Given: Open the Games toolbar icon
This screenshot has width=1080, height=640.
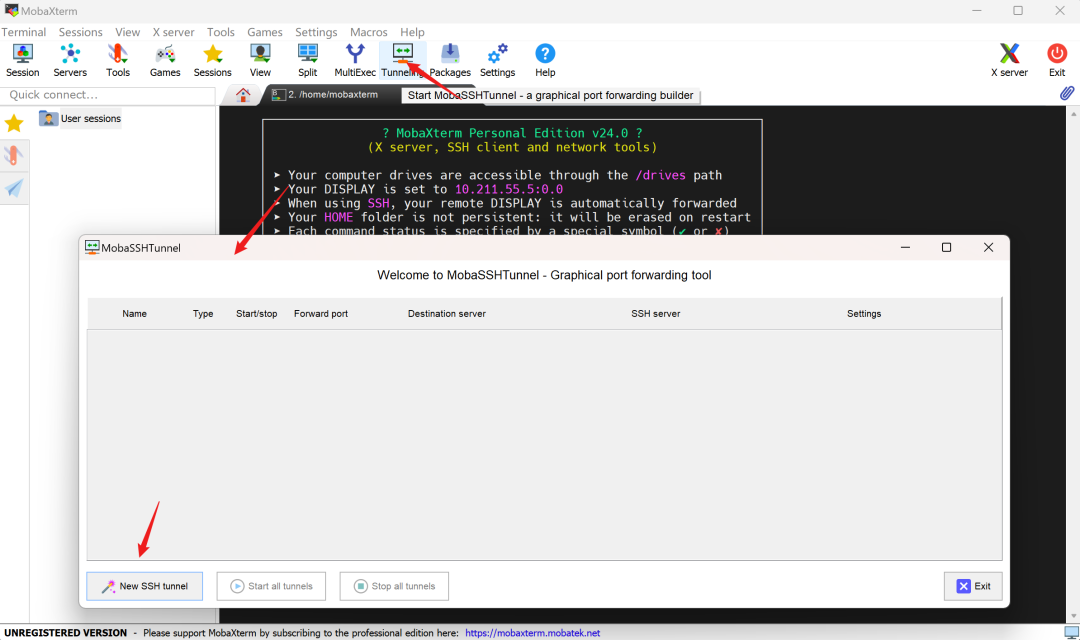Looking at the screenshot, I should coord(165,60).
